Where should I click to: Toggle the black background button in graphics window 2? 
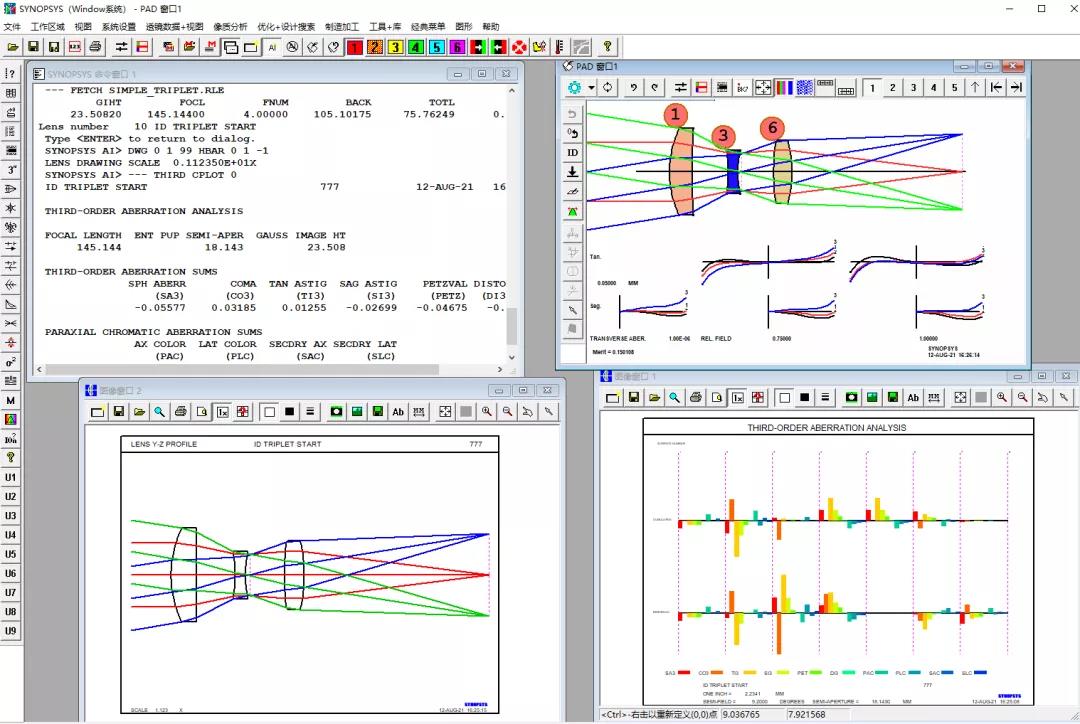[289, 412]
